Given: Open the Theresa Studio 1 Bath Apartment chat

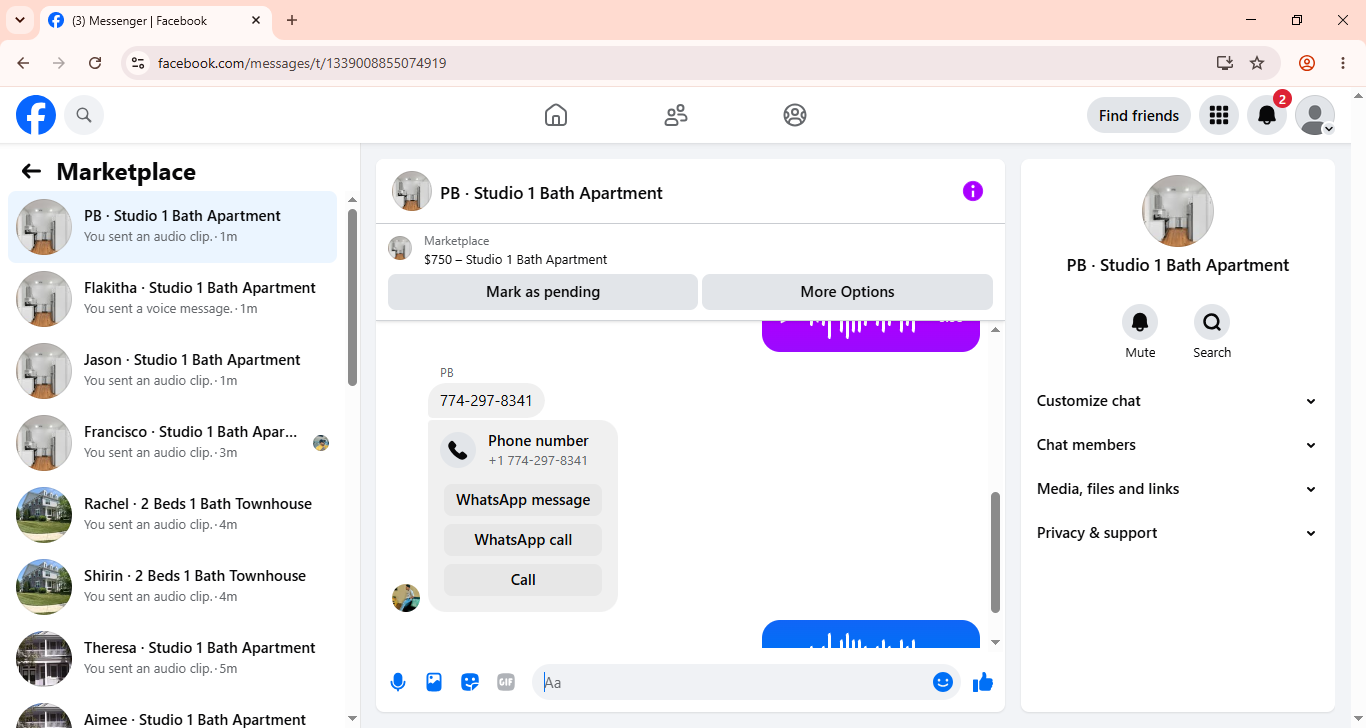Looking at the screenshot, I should (173, 659).
